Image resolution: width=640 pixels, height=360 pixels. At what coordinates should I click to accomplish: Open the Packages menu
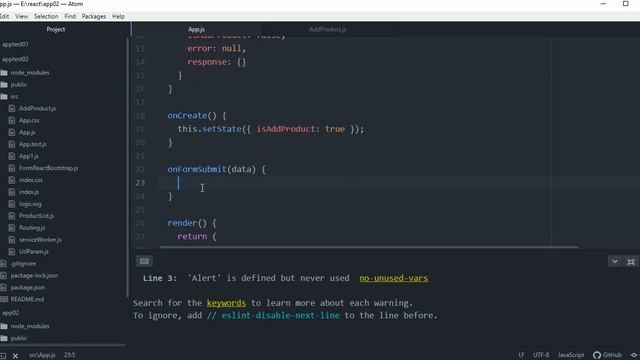tap(94, 16)
